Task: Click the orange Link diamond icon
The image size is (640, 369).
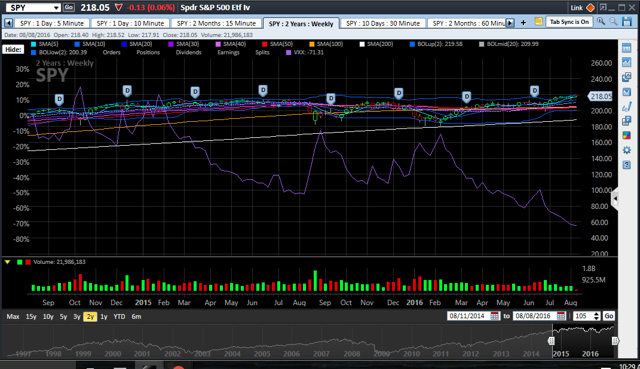Action: (x=590, y=7)
